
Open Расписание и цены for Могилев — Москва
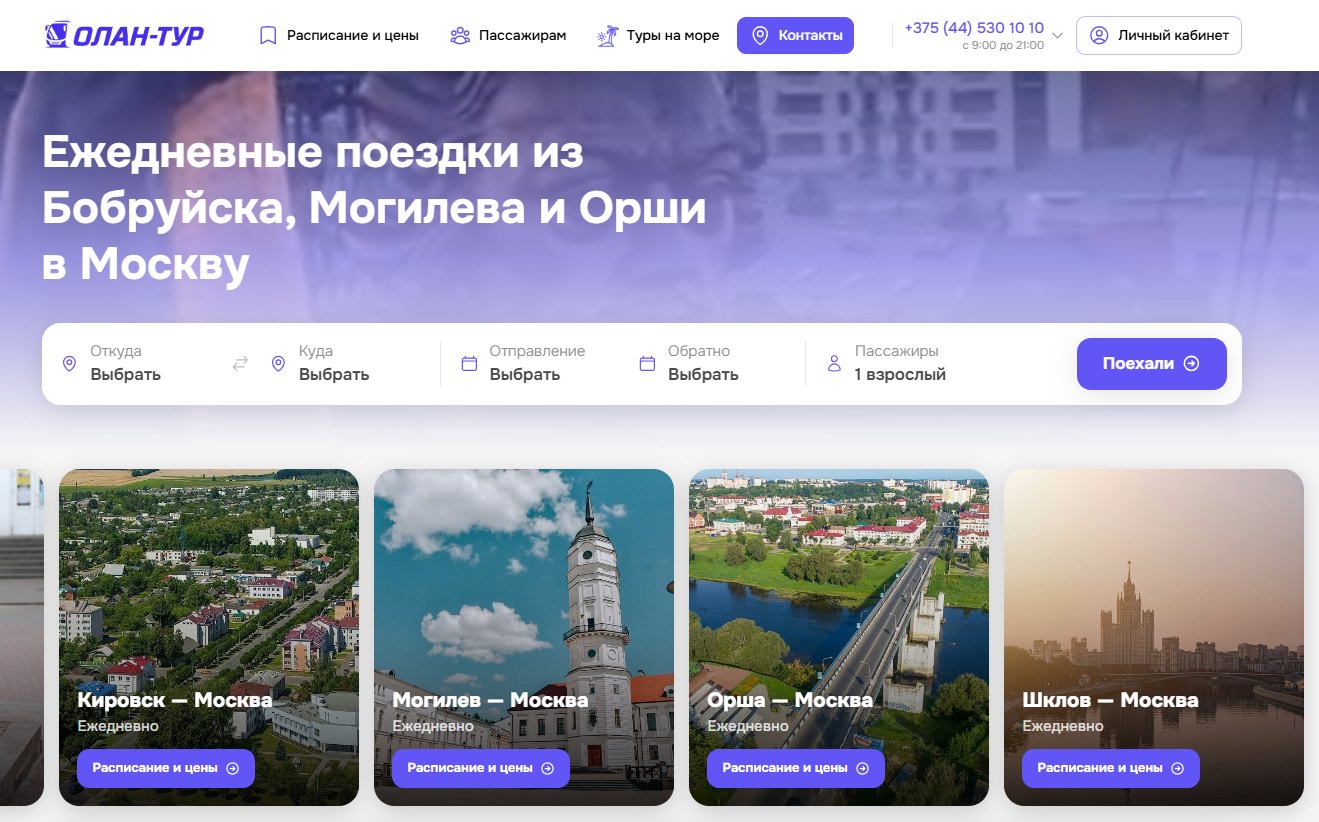(481, 768)
